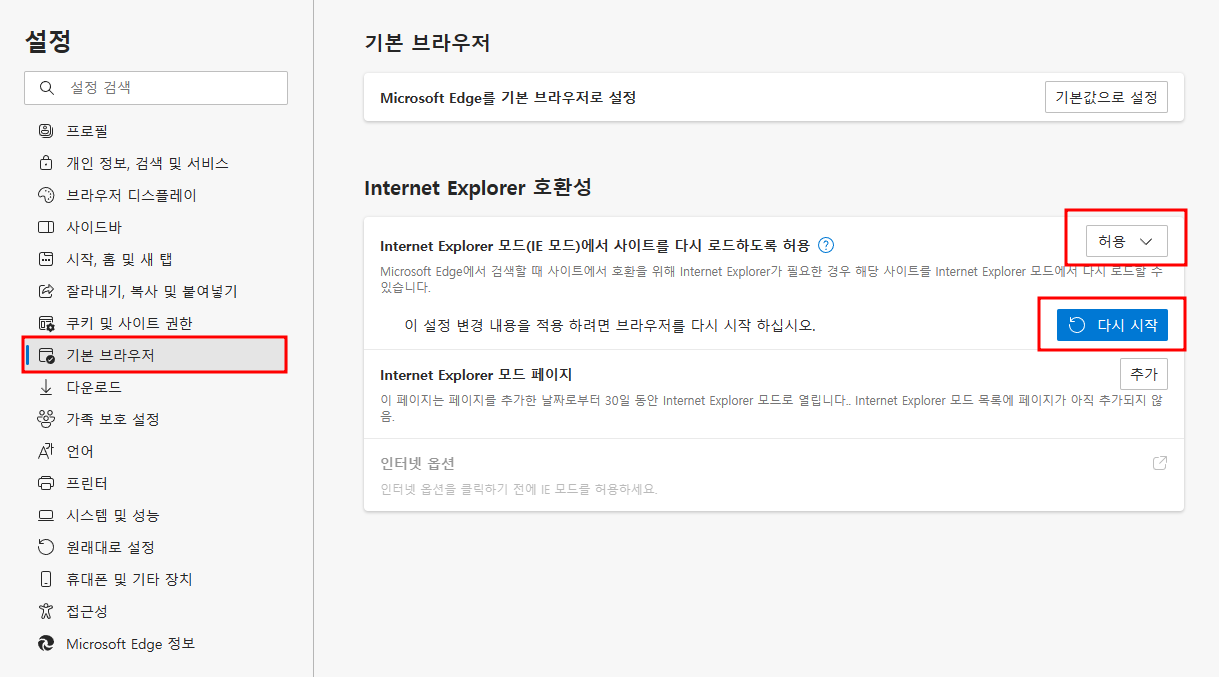
Task: Open 시작, 홈 및 새 탭 settings
Action: coord(156,259)
